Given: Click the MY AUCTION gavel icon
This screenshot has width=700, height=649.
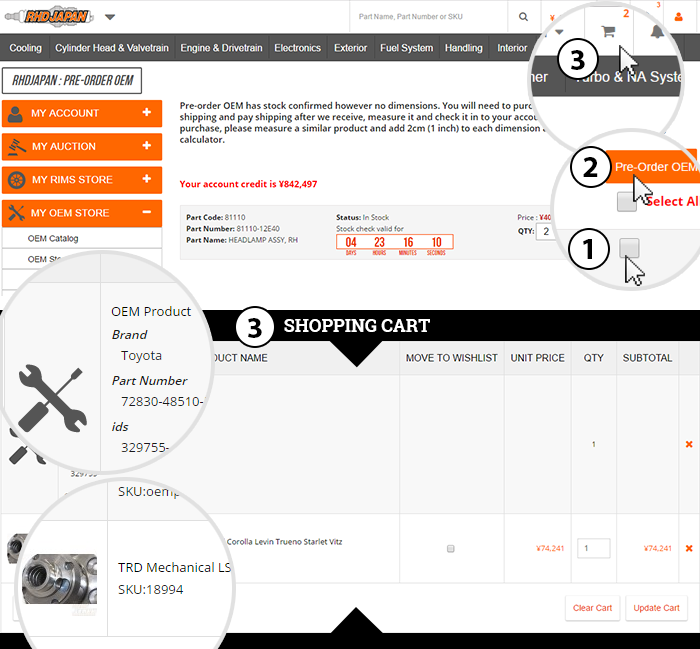Looking at the screenshot, I should (x=17, y=147).
